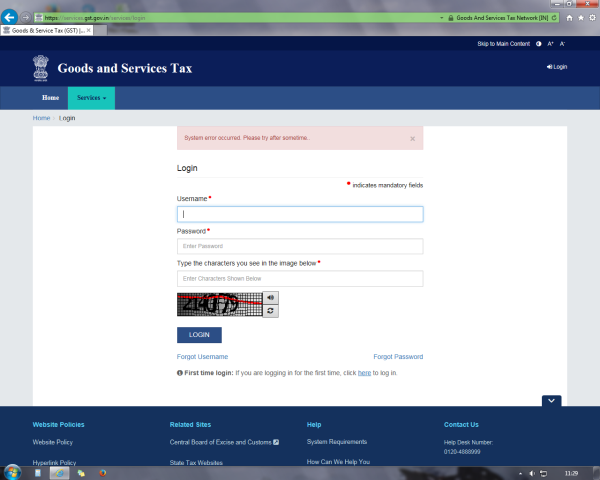Click the Forgot Username link
600x480 pixels.
coord(202,357)
